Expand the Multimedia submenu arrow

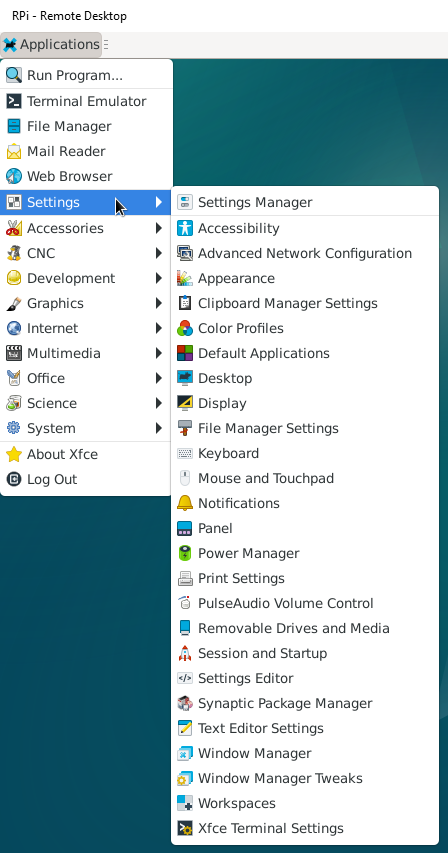(x=159, y=353)
